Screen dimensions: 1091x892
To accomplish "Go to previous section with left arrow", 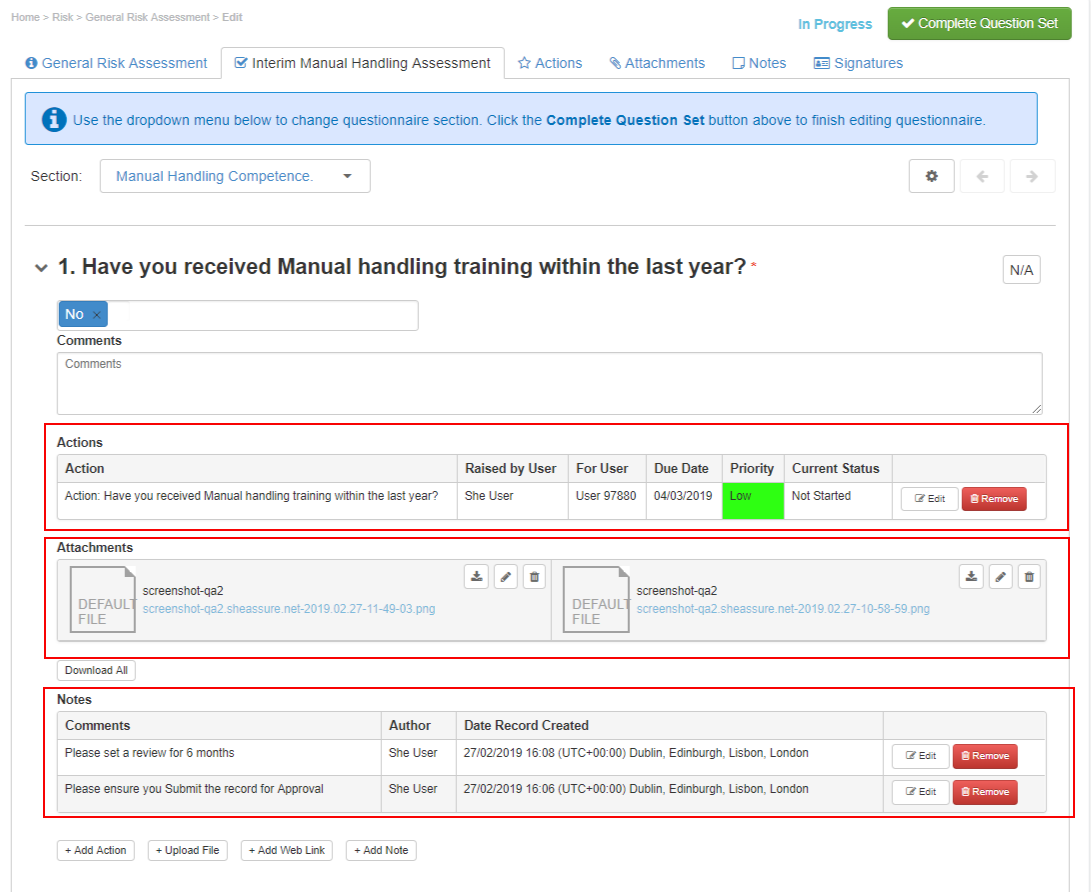I will coord(983,176).
